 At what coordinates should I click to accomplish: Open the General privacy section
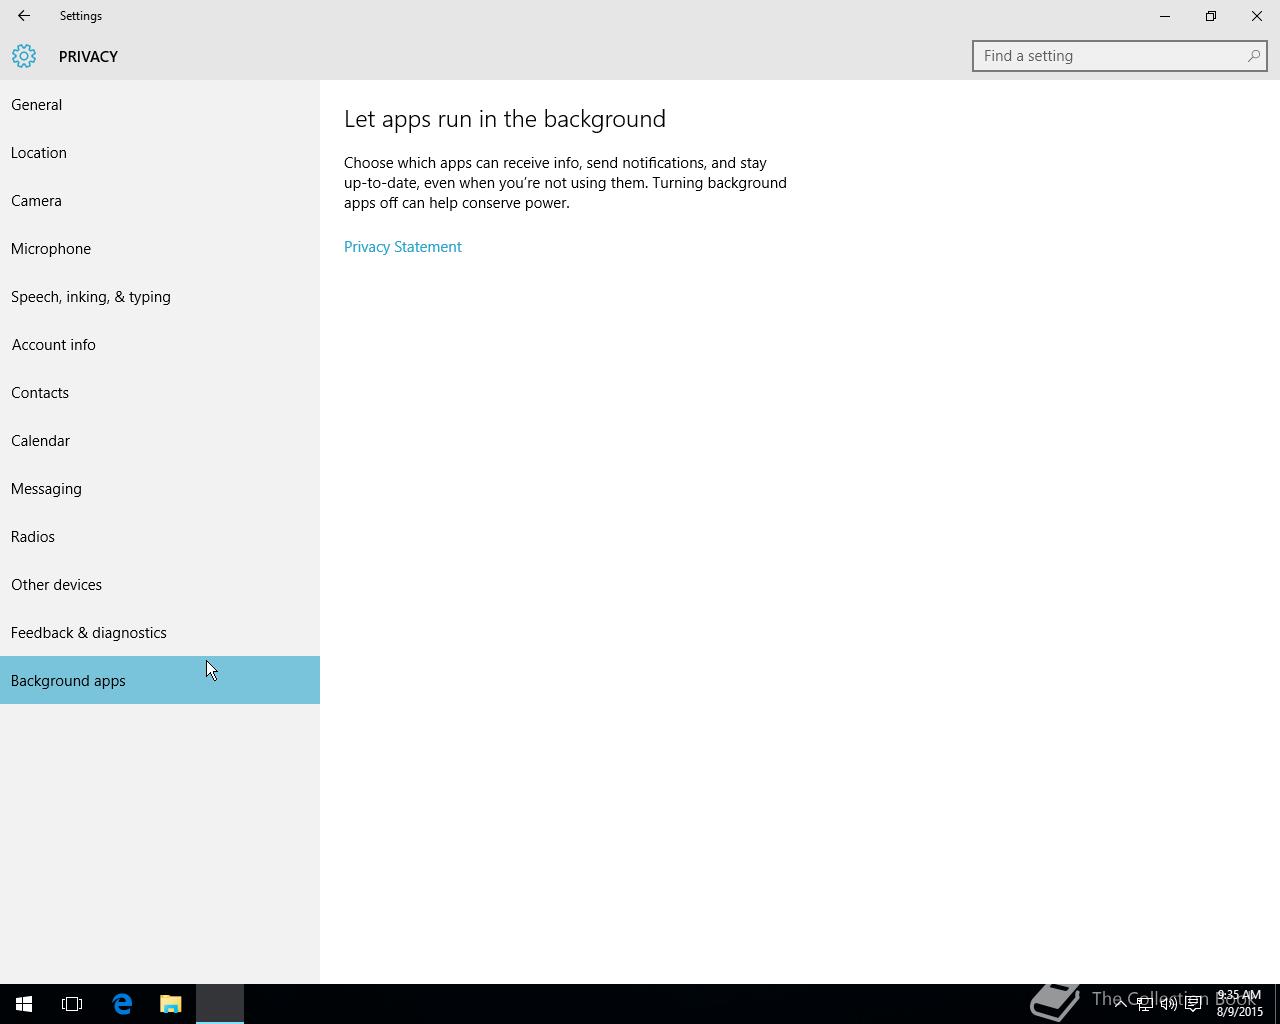click(160, 104)
